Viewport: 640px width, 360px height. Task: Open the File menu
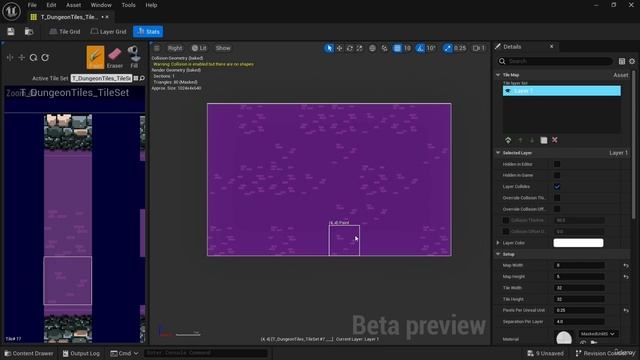32,5
